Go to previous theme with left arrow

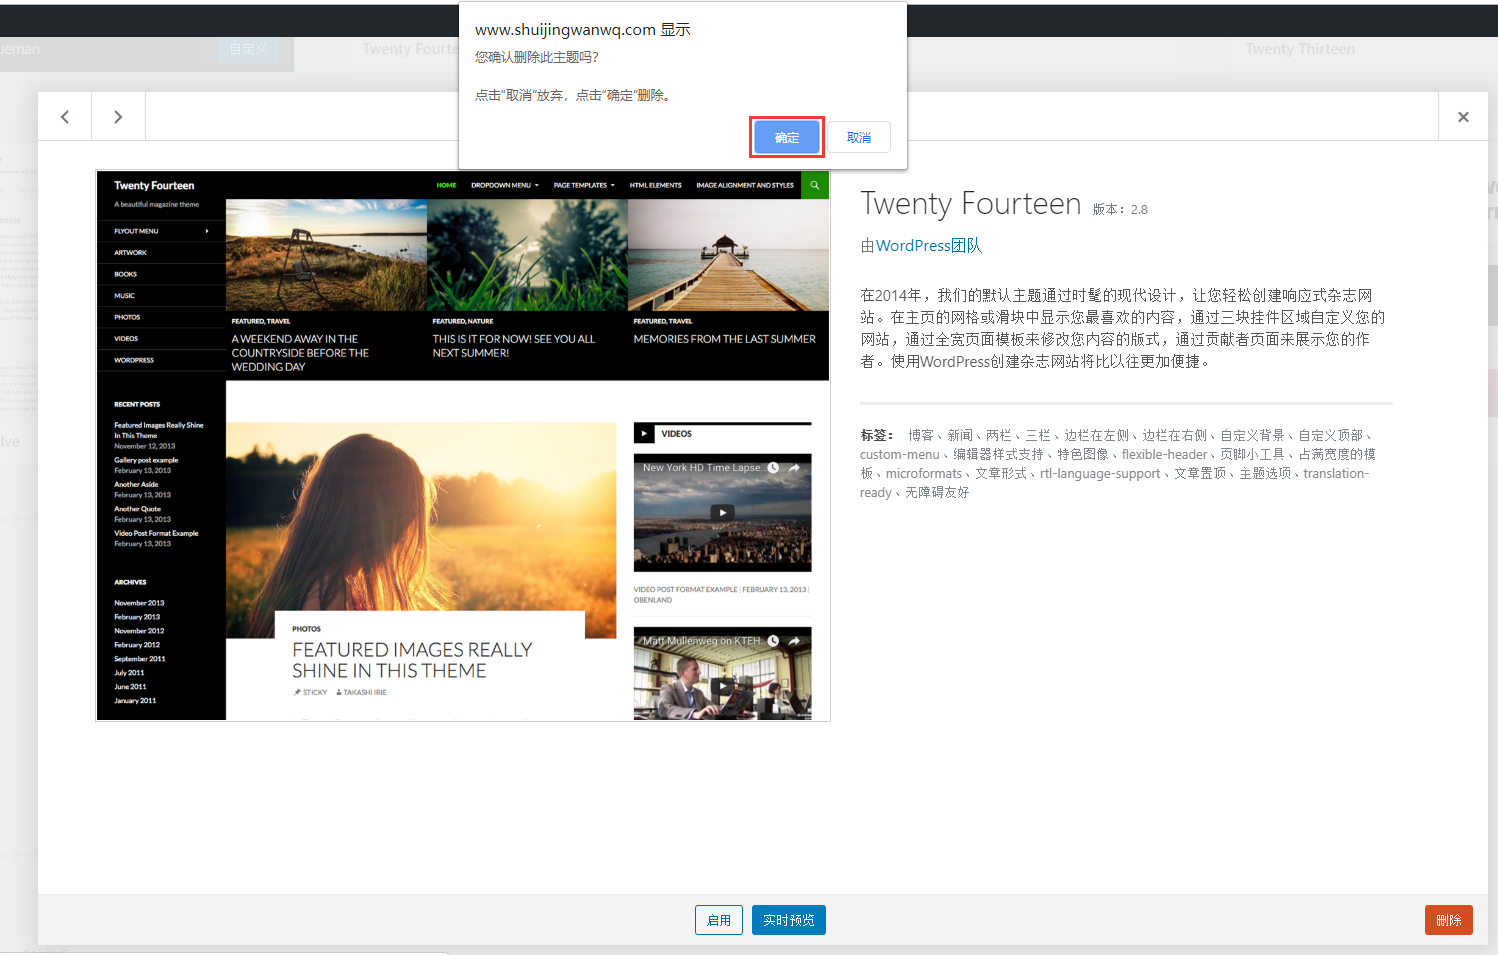pos(65,117)
